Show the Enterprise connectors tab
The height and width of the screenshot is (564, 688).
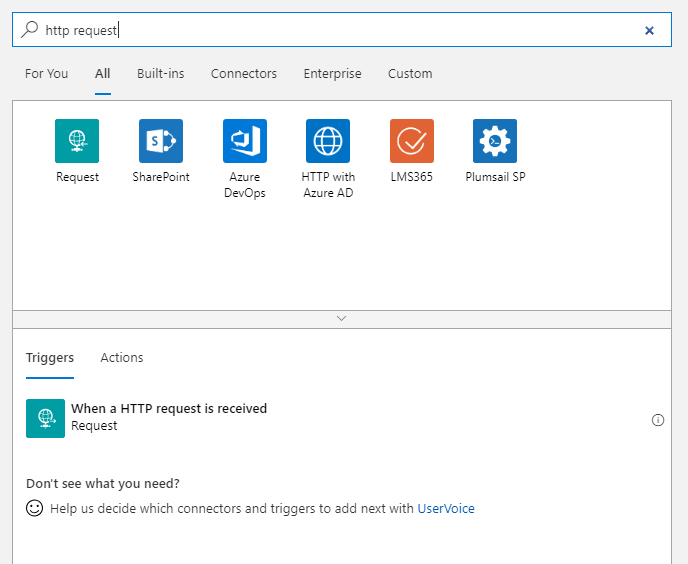point(333,74)
